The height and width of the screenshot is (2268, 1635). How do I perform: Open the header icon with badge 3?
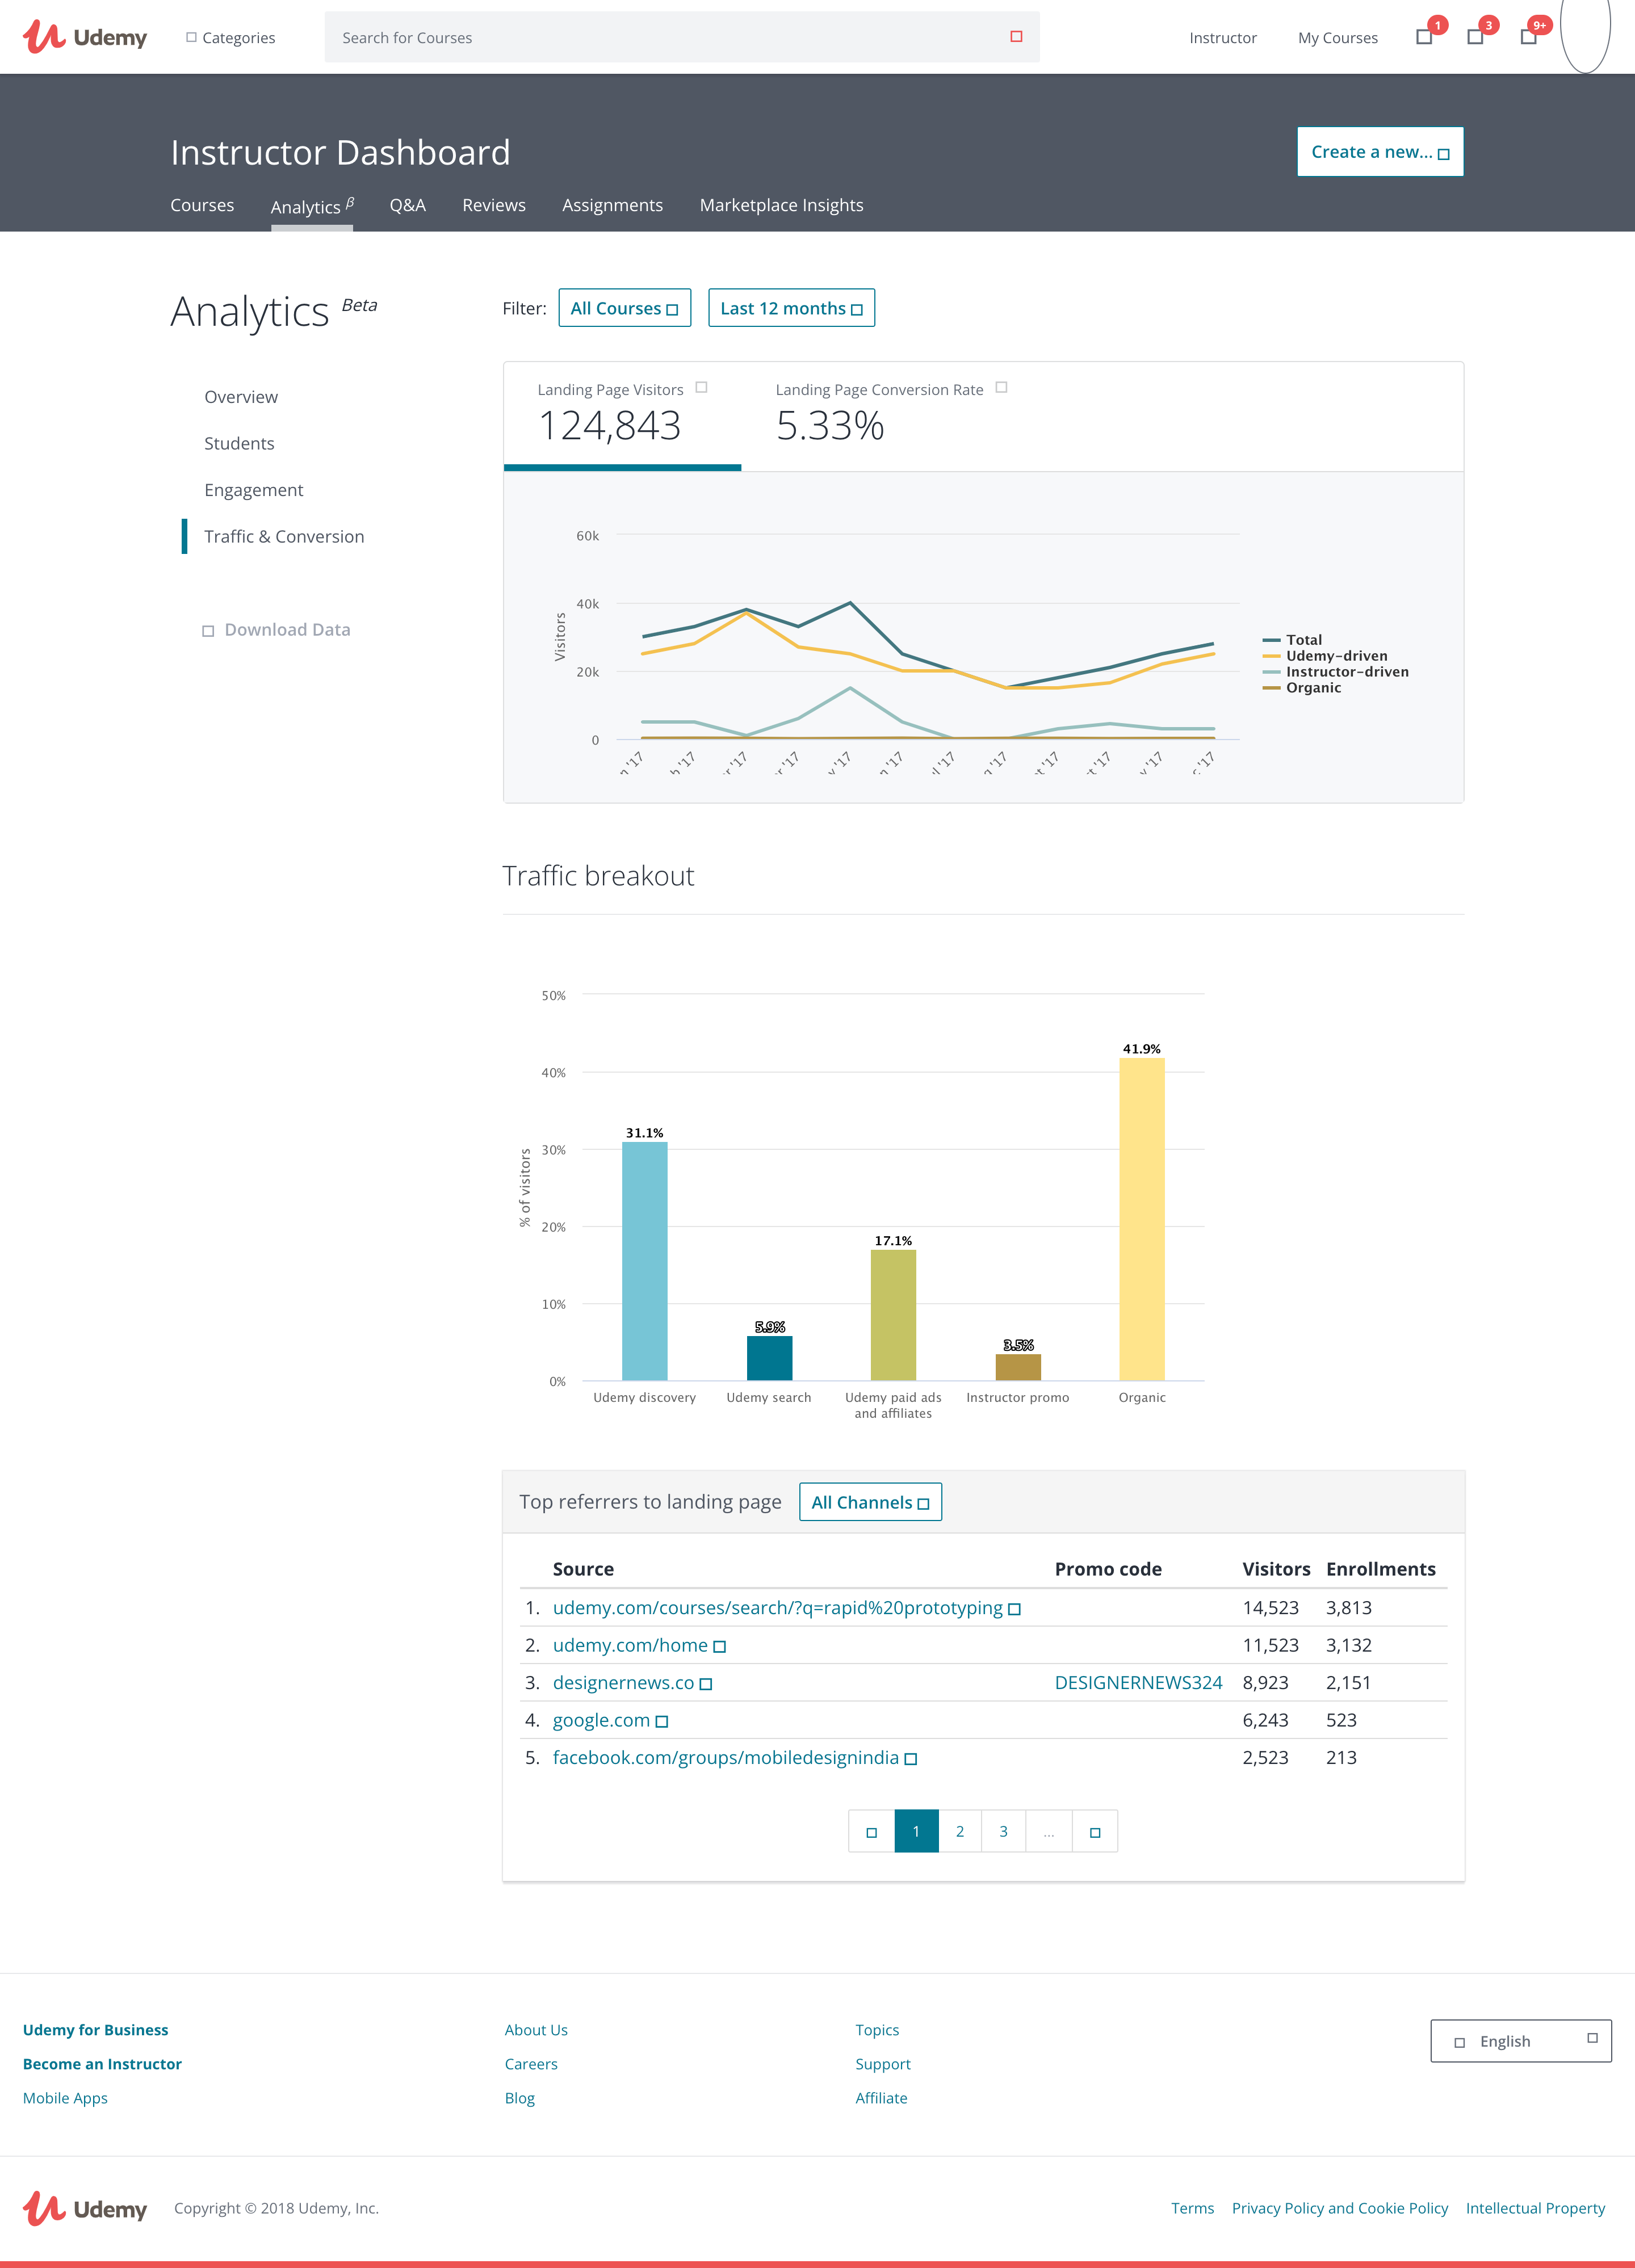coord(1475,37)
